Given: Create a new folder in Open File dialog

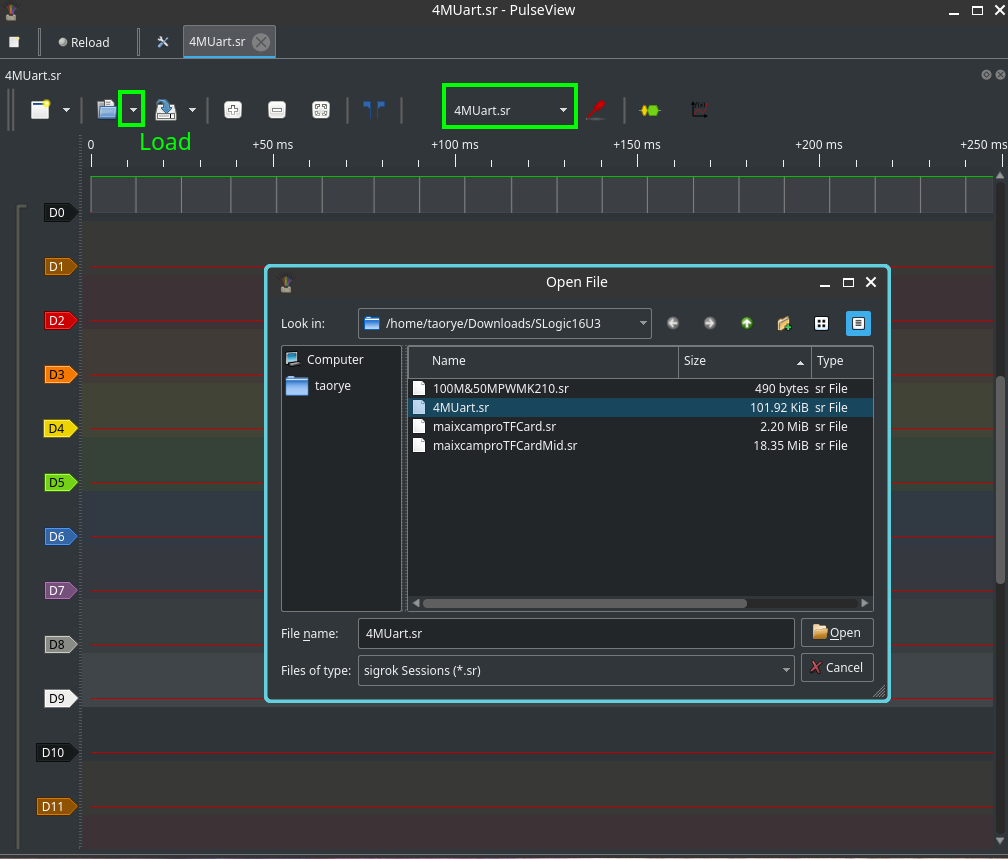Looking at the screenshot, I should (784, 323).
